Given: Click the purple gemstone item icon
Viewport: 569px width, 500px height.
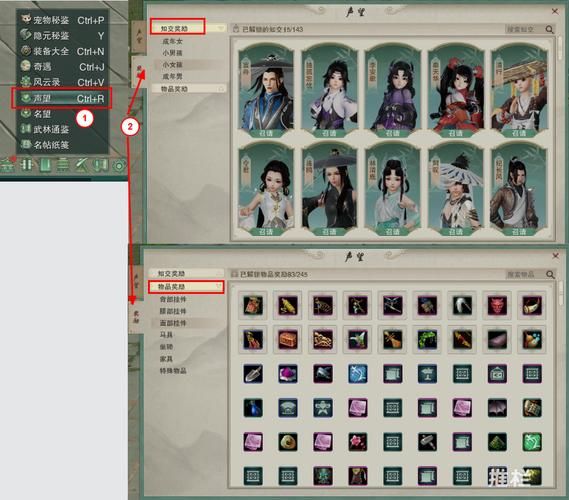Looking at the screenshot, I should (x=288, y=374).
